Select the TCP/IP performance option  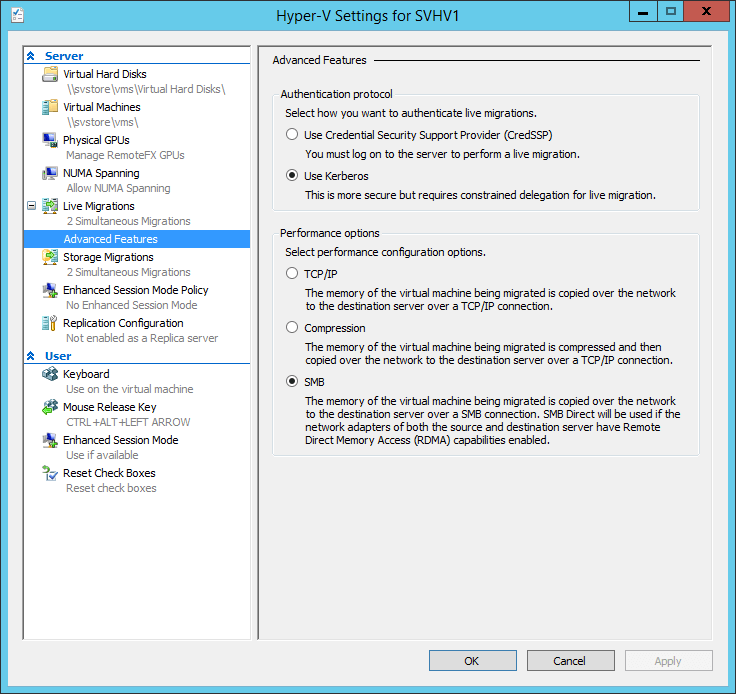[x=292, y=273]
